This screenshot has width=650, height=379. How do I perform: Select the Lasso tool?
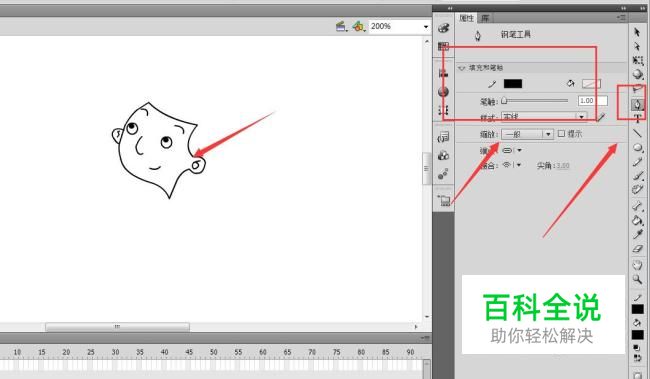[638, 89]
